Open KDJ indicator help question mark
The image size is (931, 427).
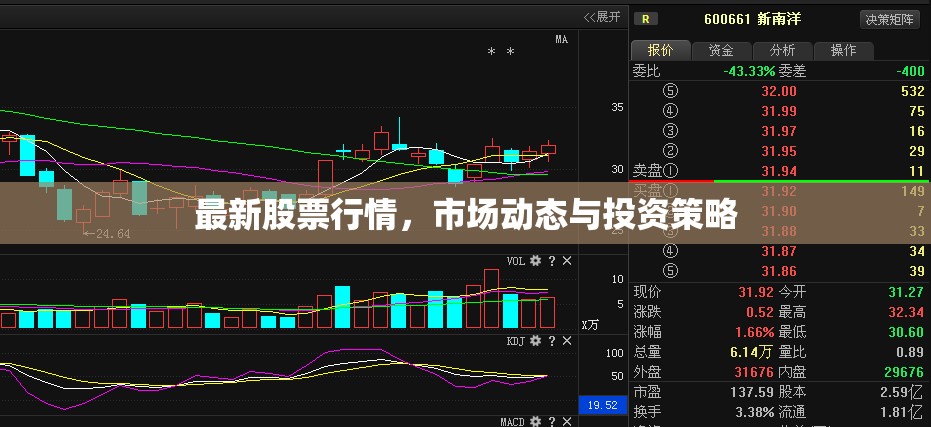pos(552,341)
